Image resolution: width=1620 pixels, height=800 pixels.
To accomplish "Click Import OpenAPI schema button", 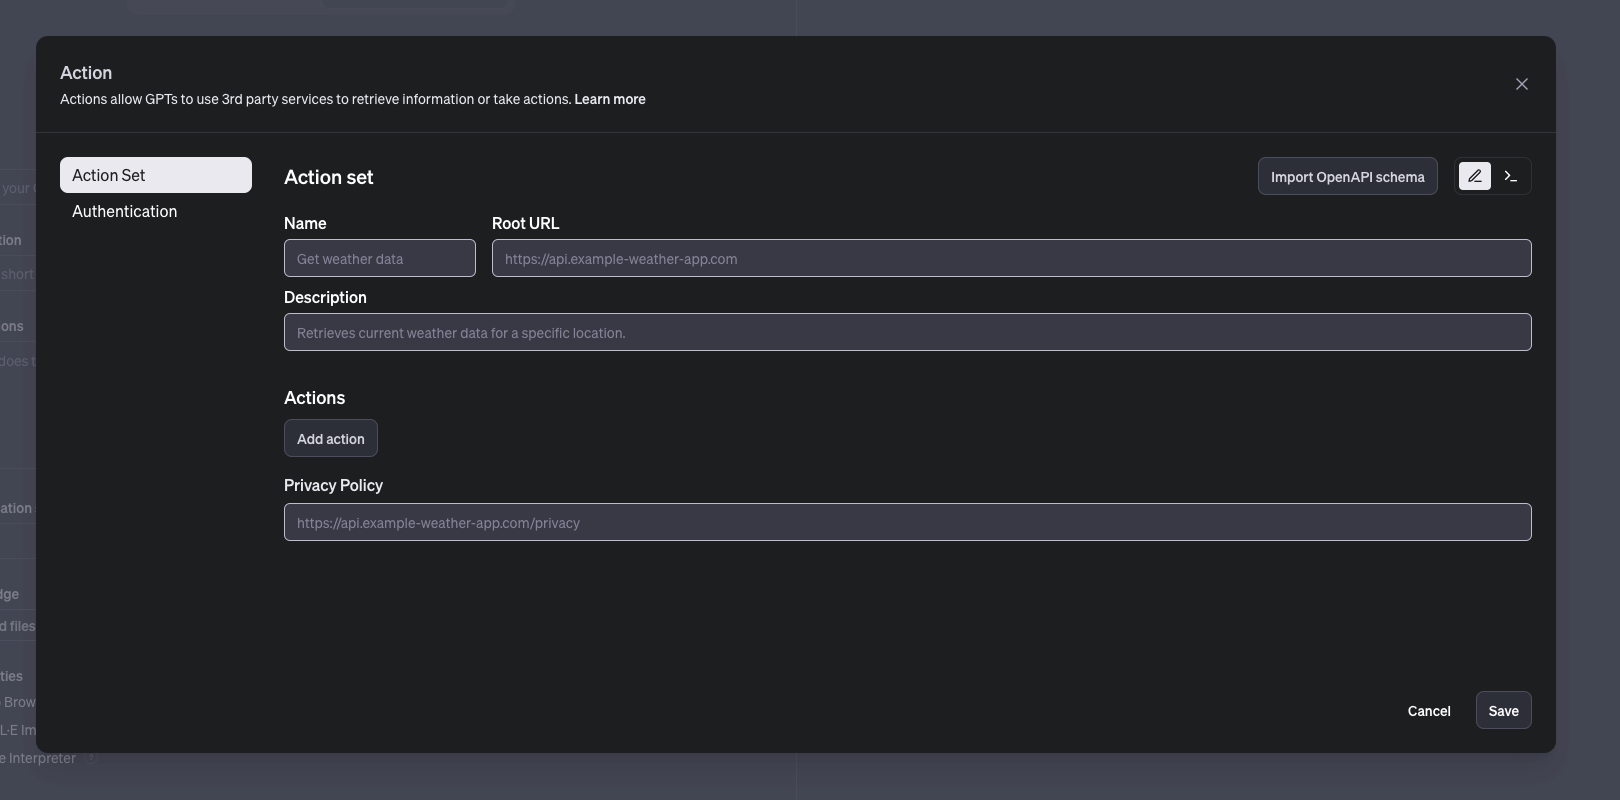I will click(x=1348, y=176).
